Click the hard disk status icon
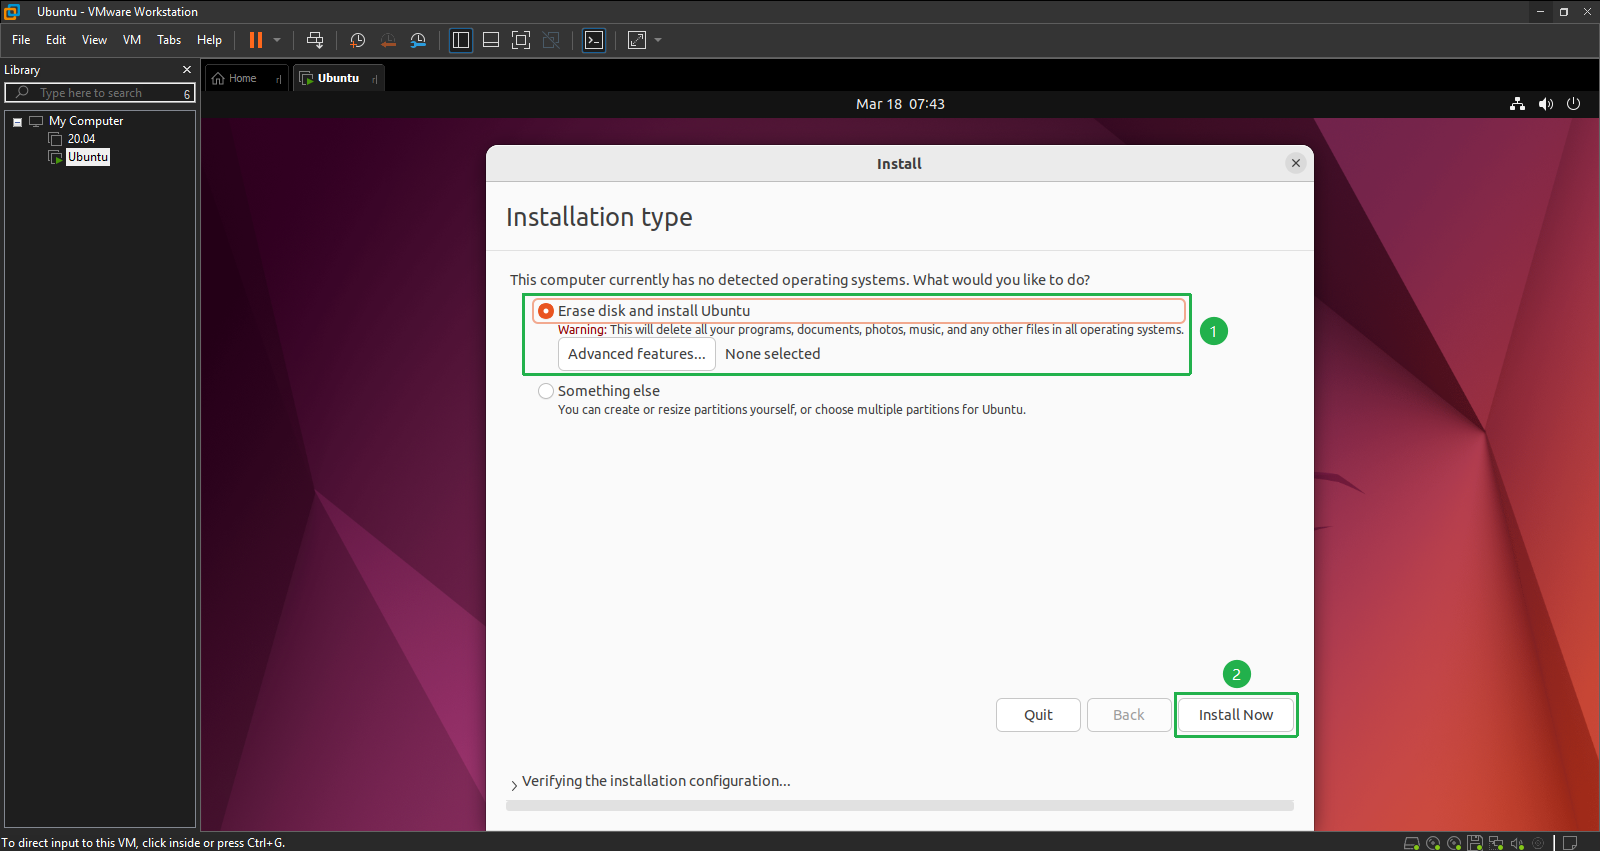This screenshot has height=851, width=1600. click(1412, 843)
